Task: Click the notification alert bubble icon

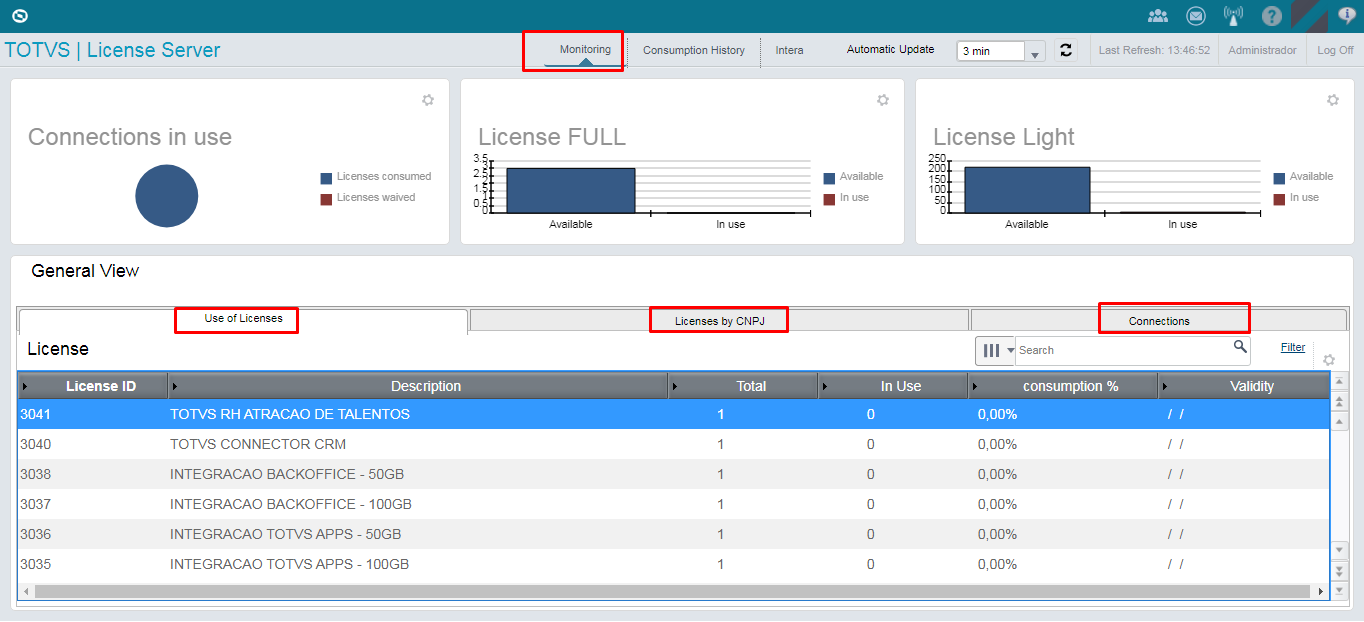Action: [x=1347, y=16]
